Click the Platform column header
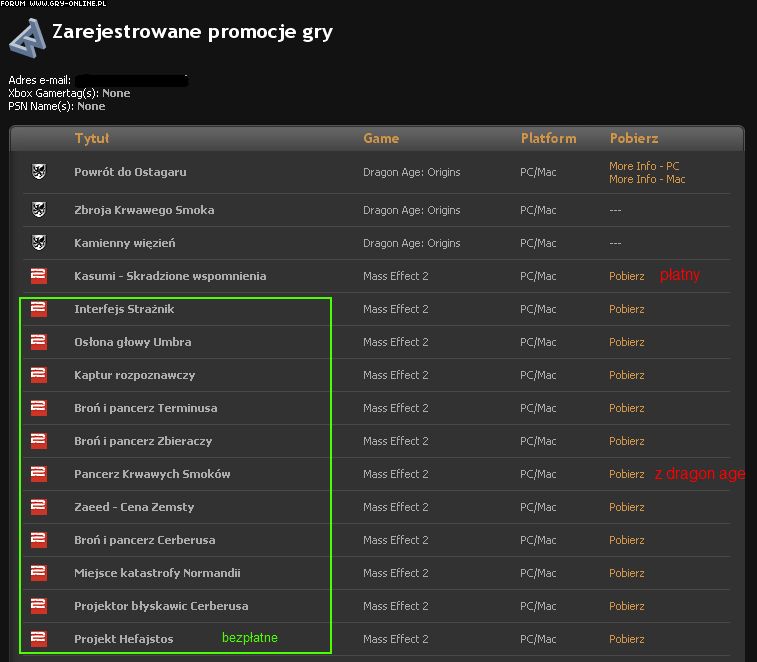The image size is (757, 662). point(548,139)
